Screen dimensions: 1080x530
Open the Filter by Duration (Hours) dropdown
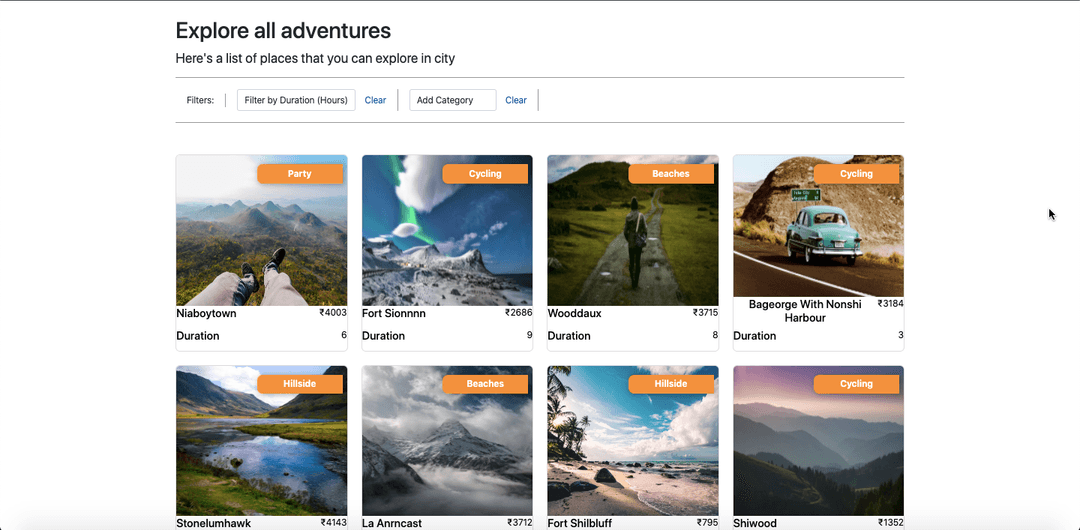296,100
